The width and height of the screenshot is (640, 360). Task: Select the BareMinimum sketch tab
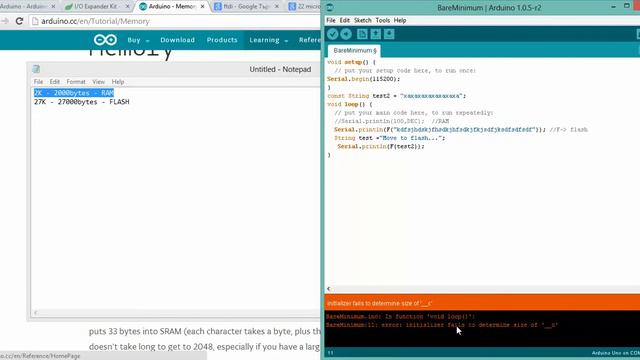point(354,50)
